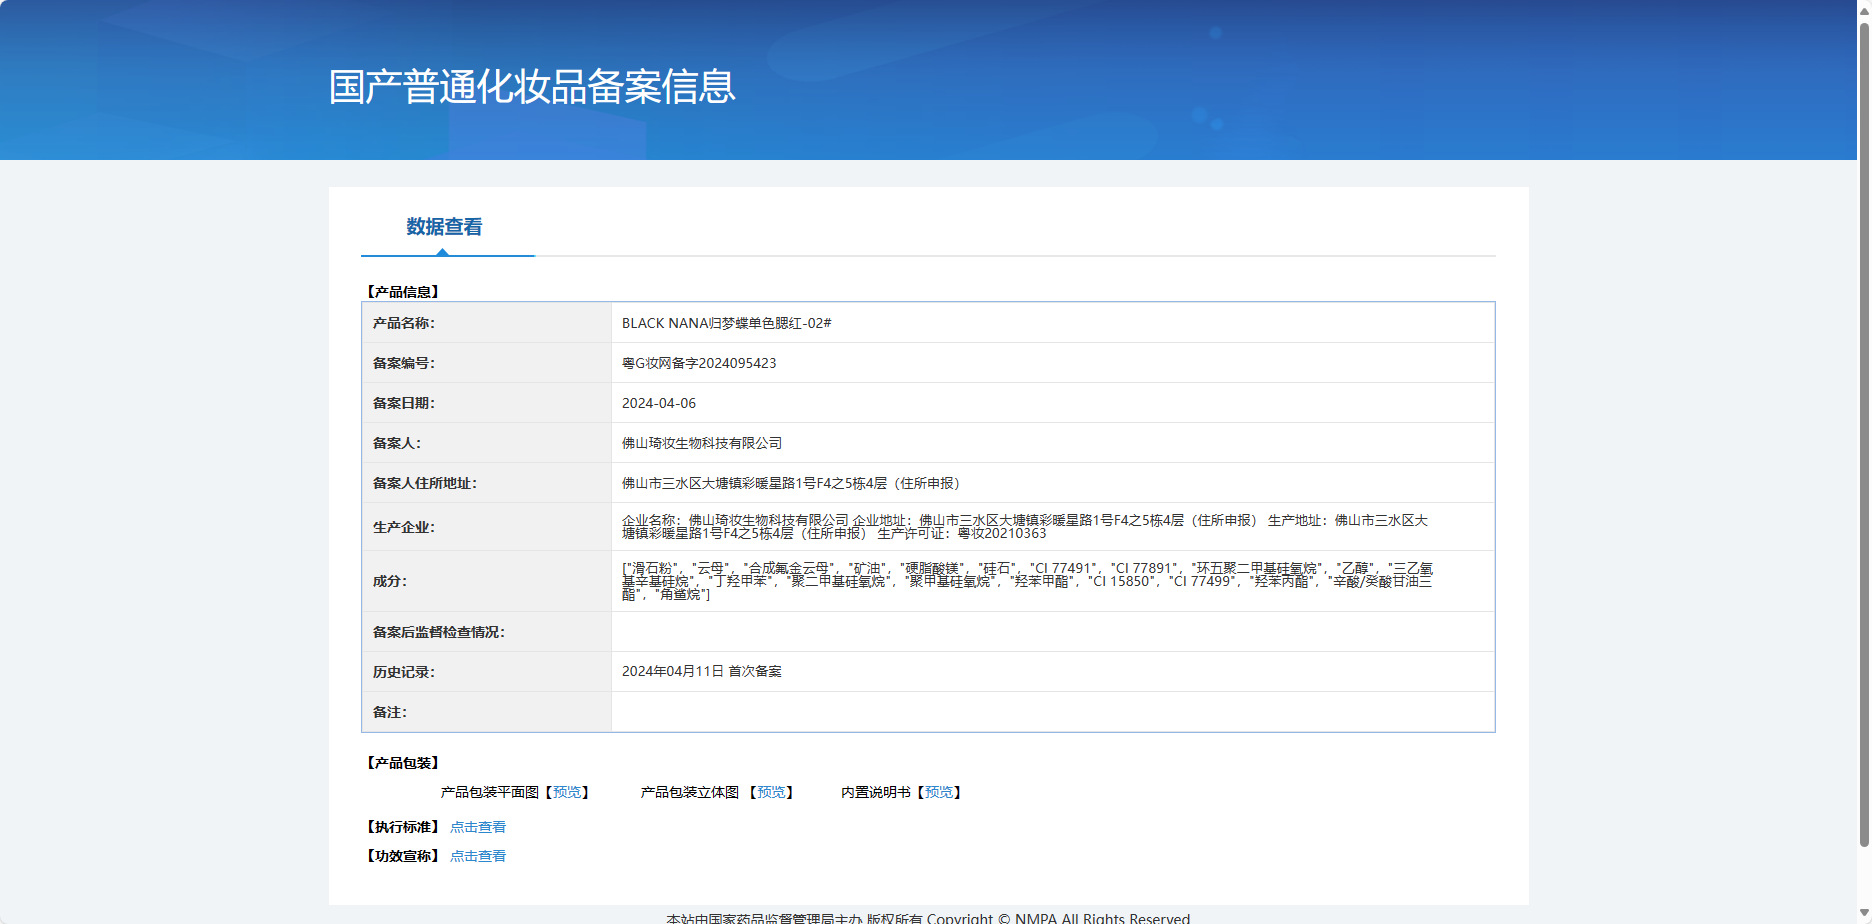Click 点击查看 next to 功效宣称

(x=478, y=856)
